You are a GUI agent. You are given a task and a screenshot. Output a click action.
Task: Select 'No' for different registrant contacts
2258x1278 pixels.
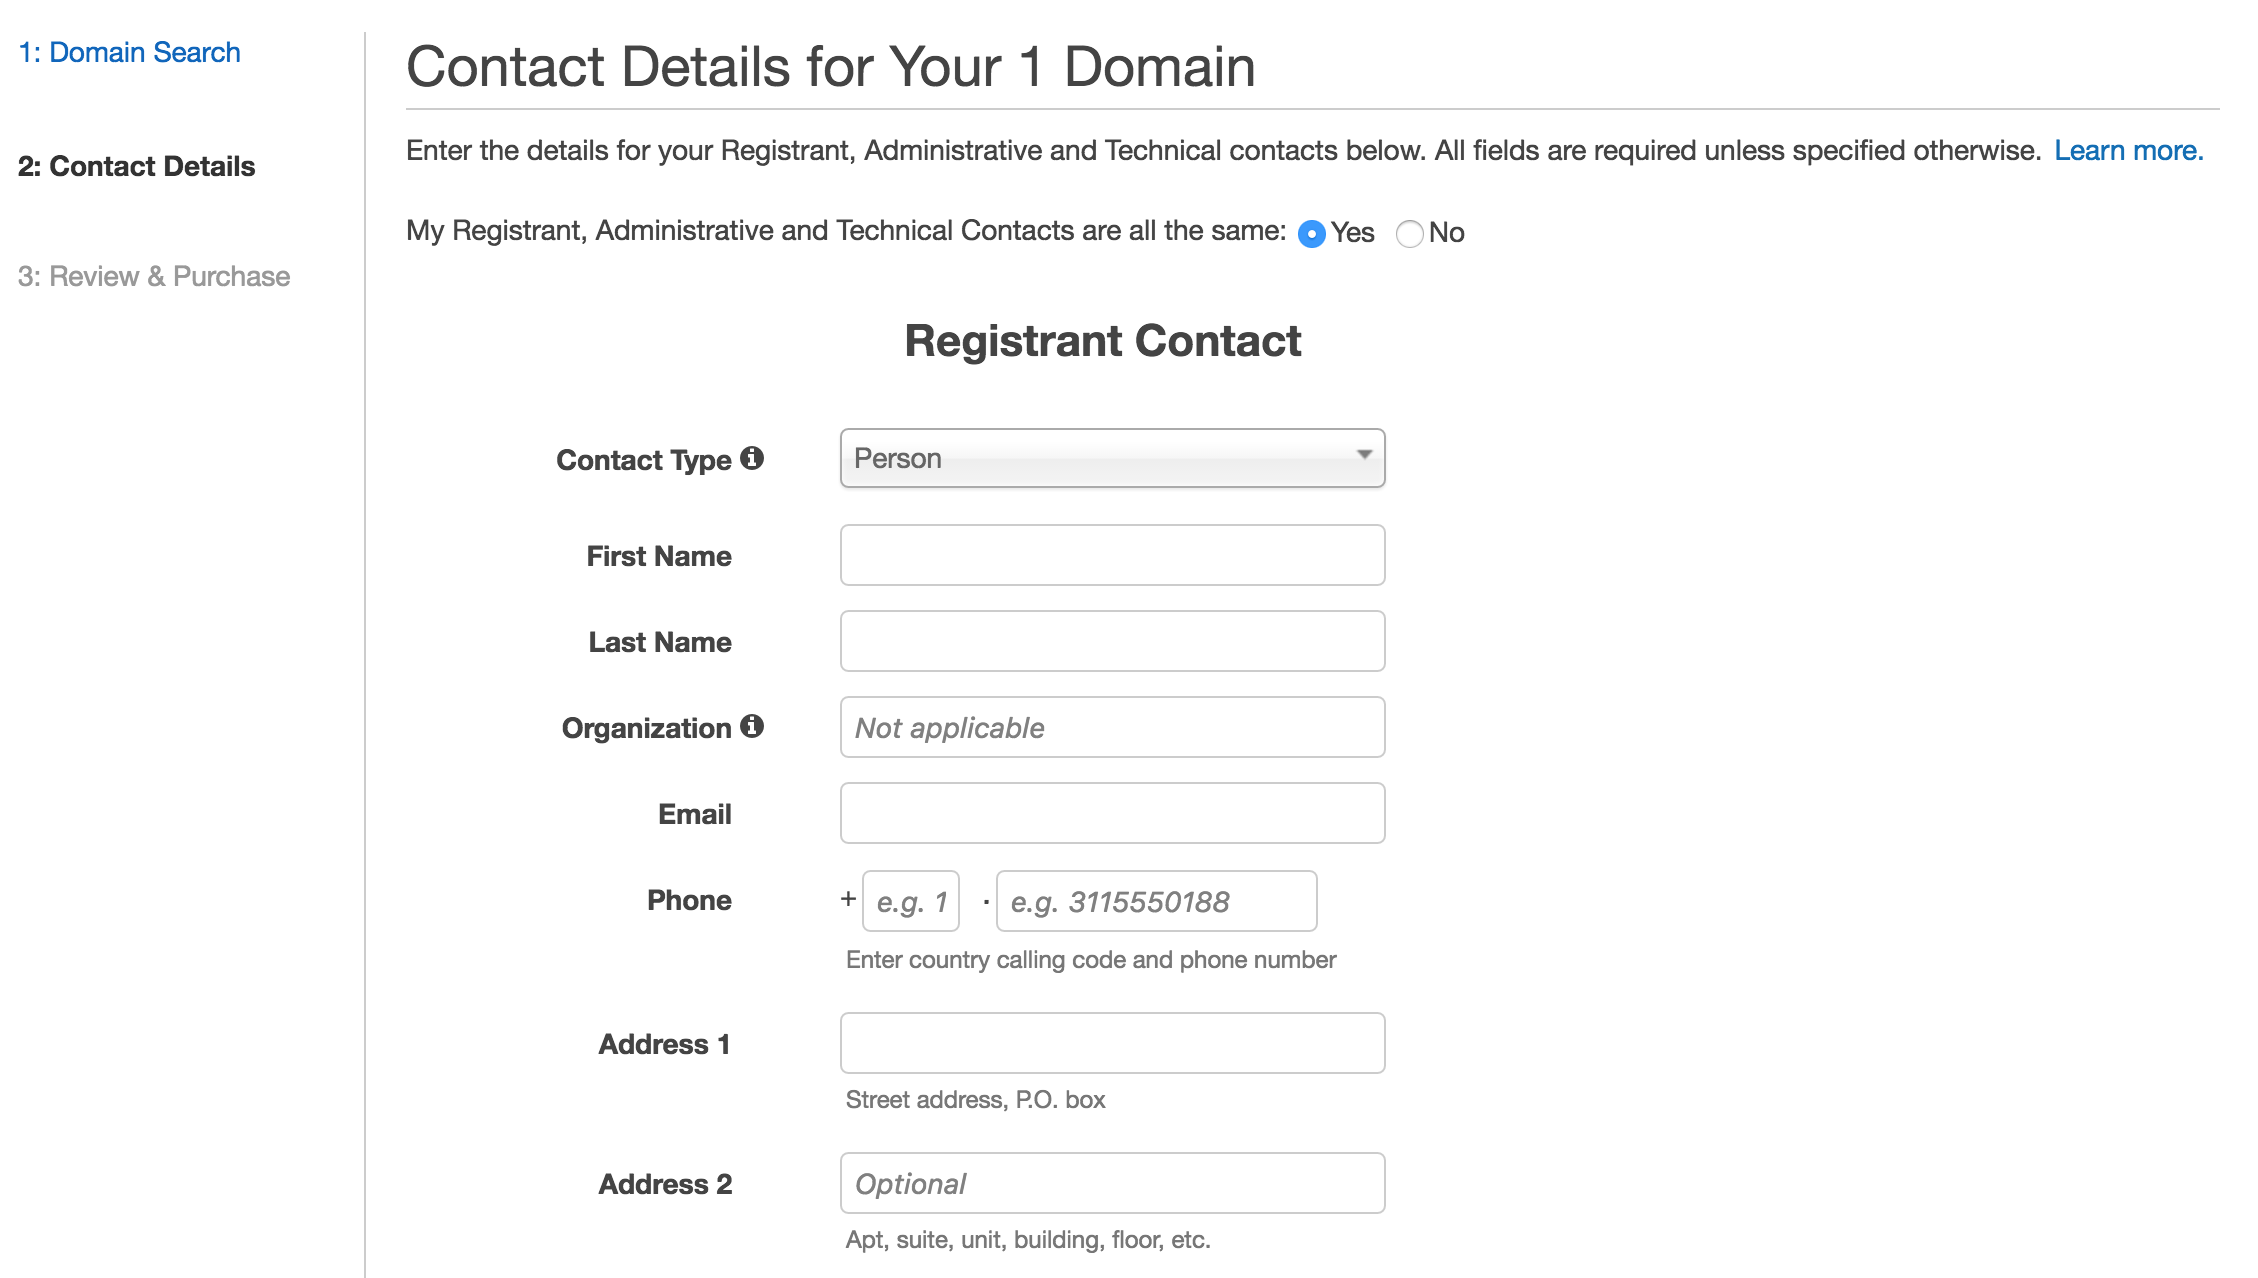[x=1410, y=231]
